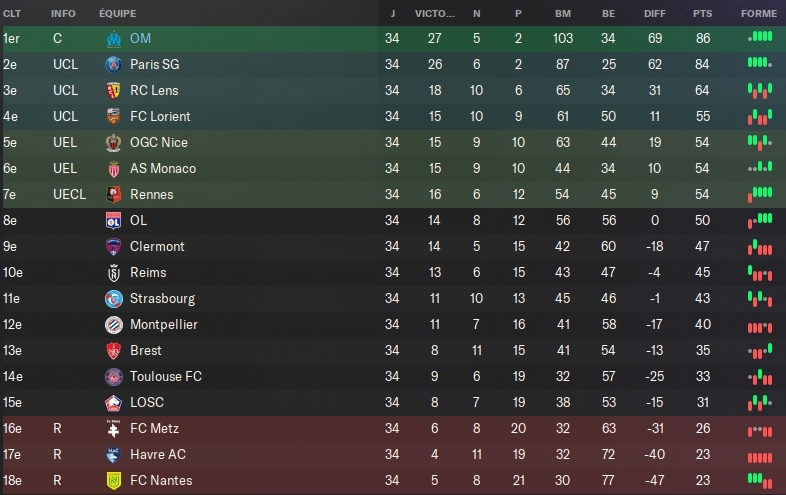
Task: Click the Rennes club badge
Action: pyautogui.click(x=113, y=194)
